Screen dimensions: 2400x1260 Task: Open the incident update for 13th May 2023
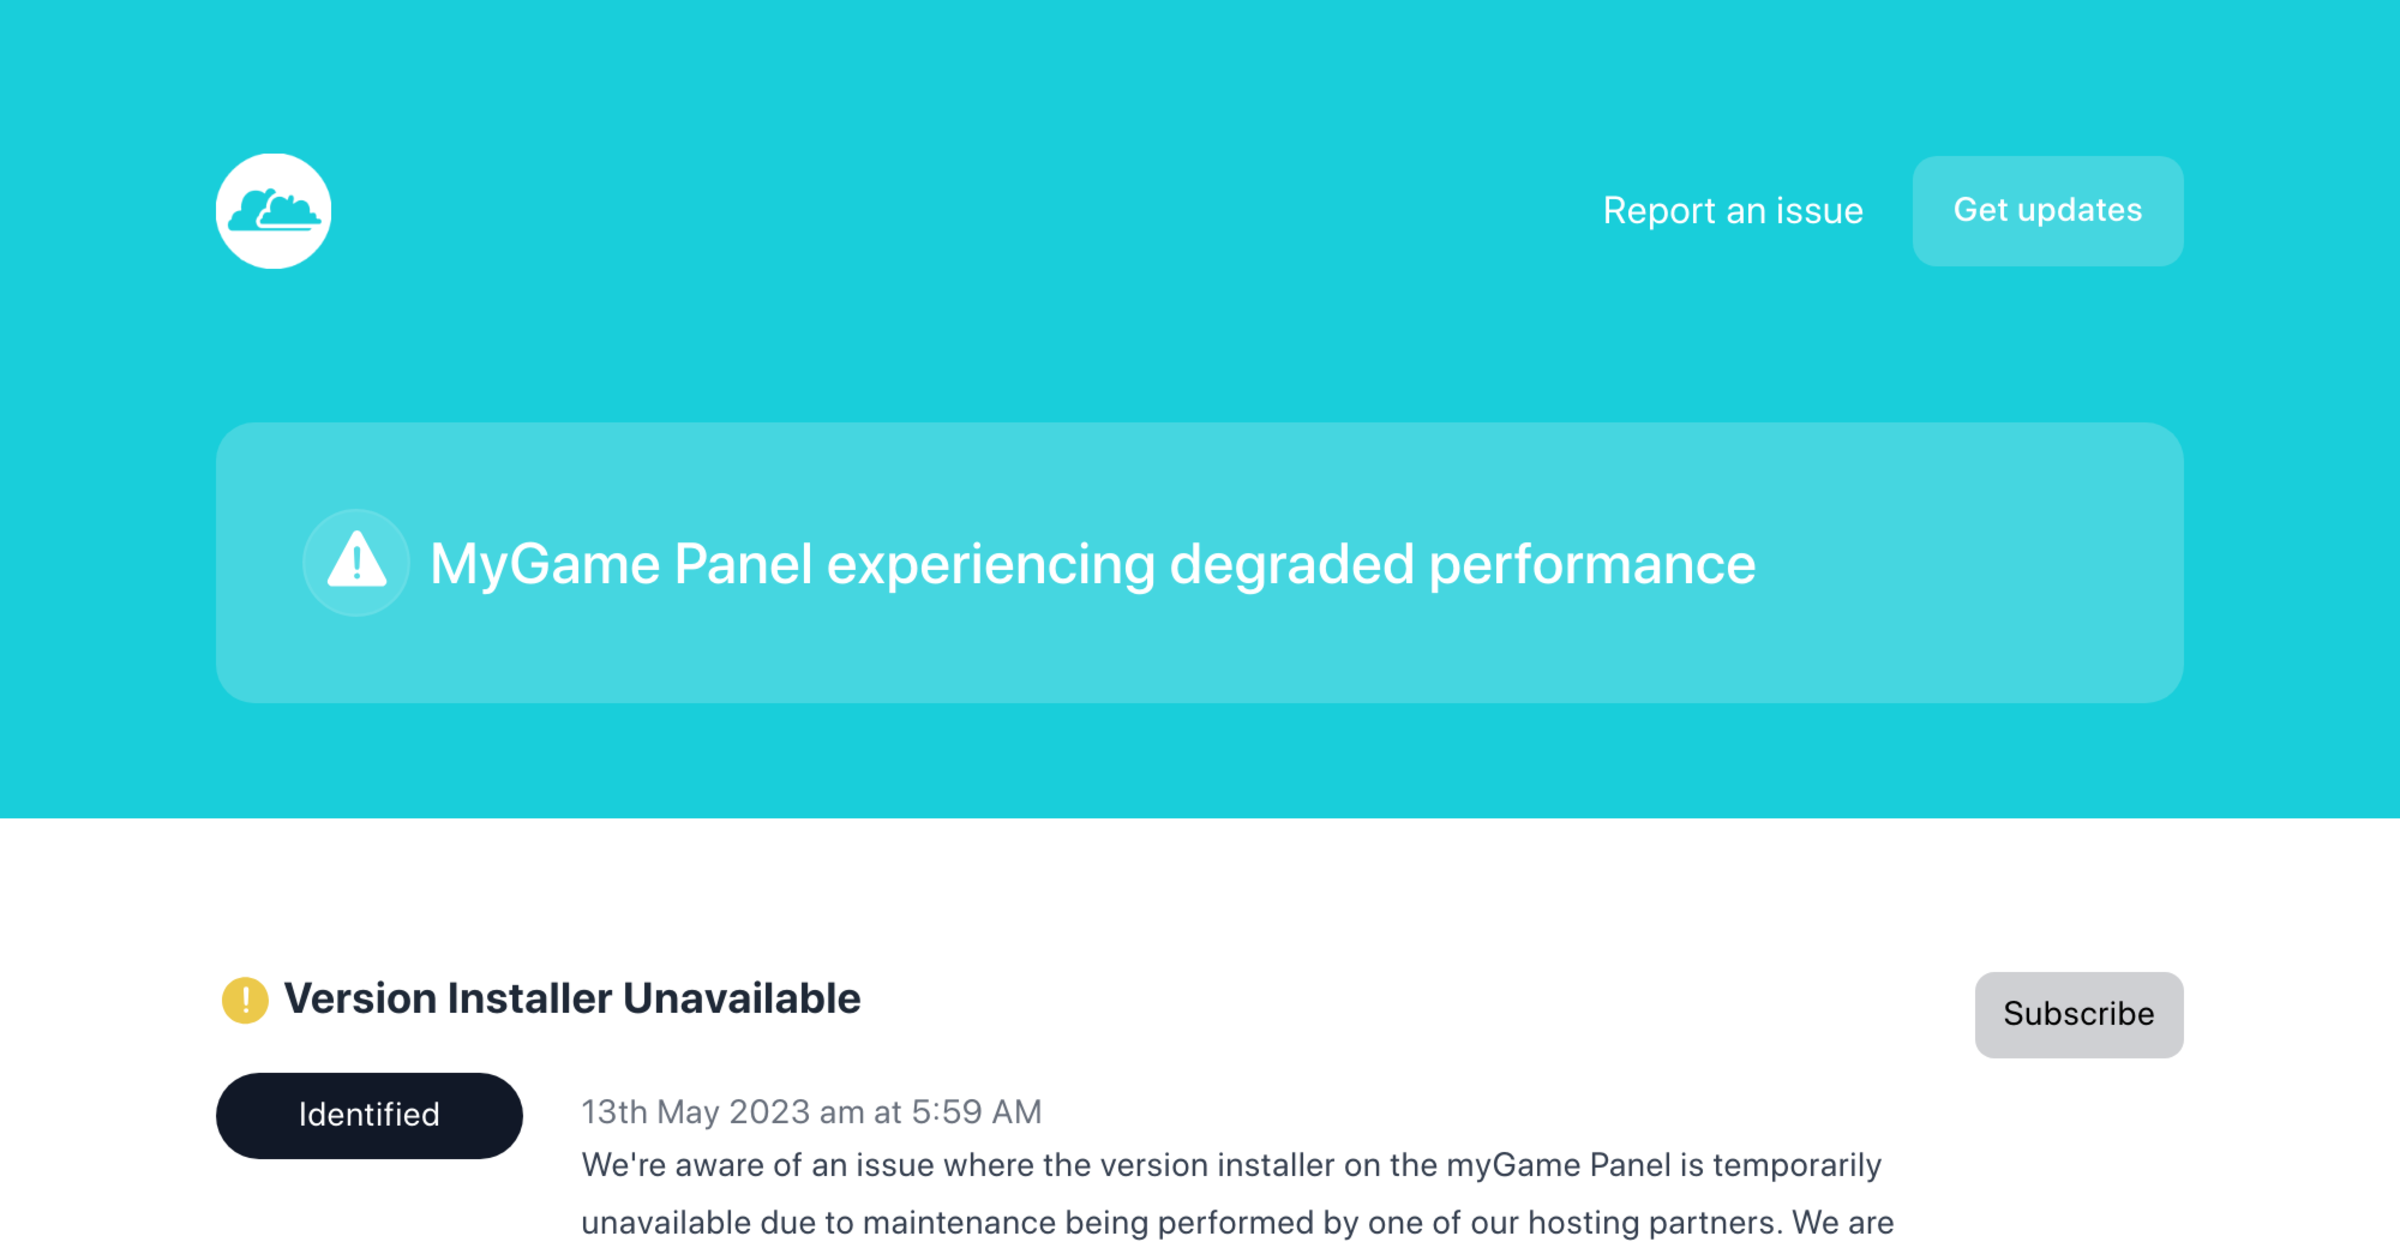point(810,1111)
